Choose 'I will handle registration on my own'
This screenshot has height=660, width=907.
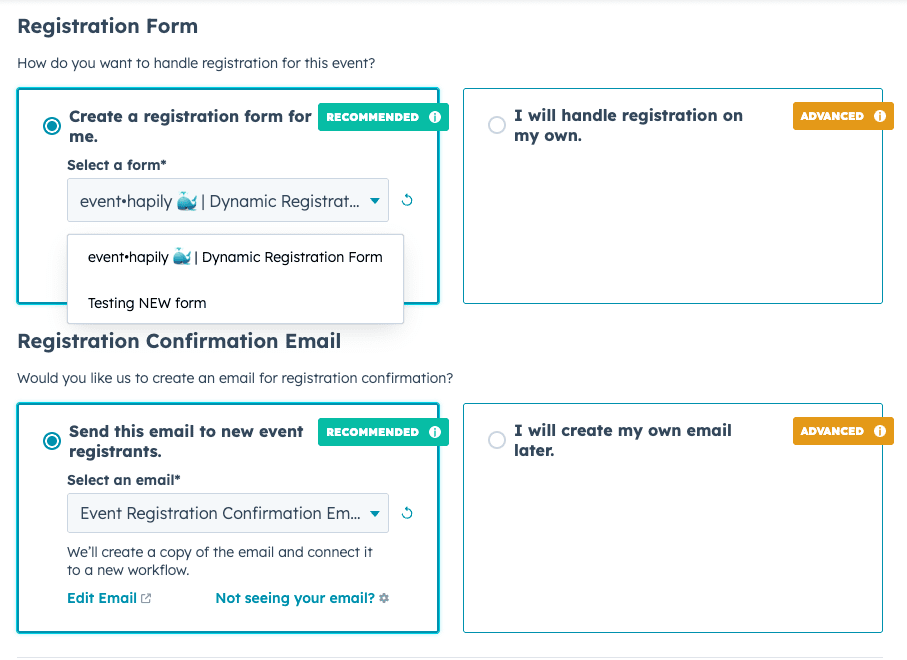(497, 125)
